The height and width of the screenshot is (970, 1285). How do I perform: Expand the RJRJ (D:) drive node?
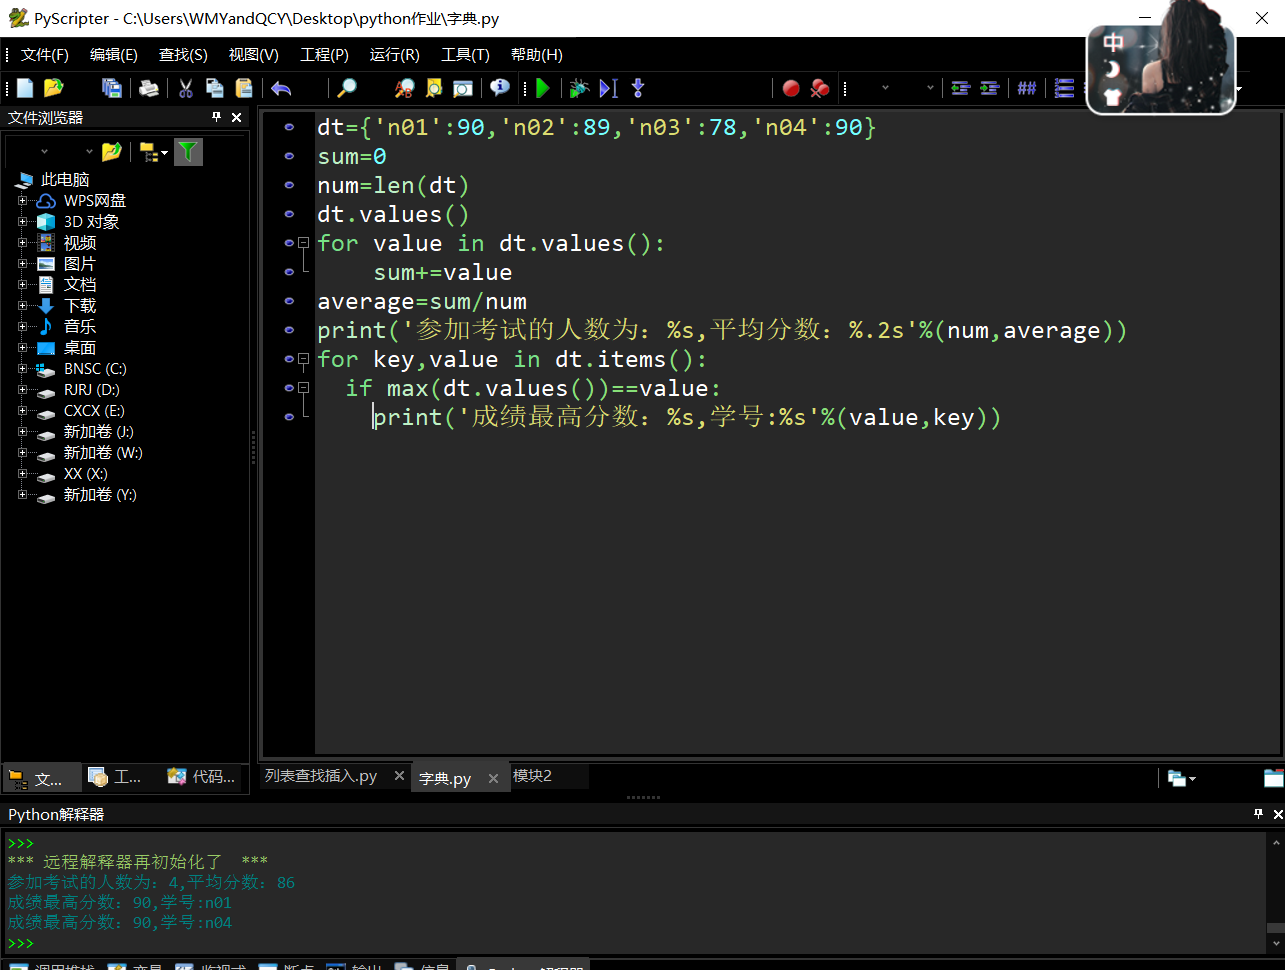click(x=22, y=390)
